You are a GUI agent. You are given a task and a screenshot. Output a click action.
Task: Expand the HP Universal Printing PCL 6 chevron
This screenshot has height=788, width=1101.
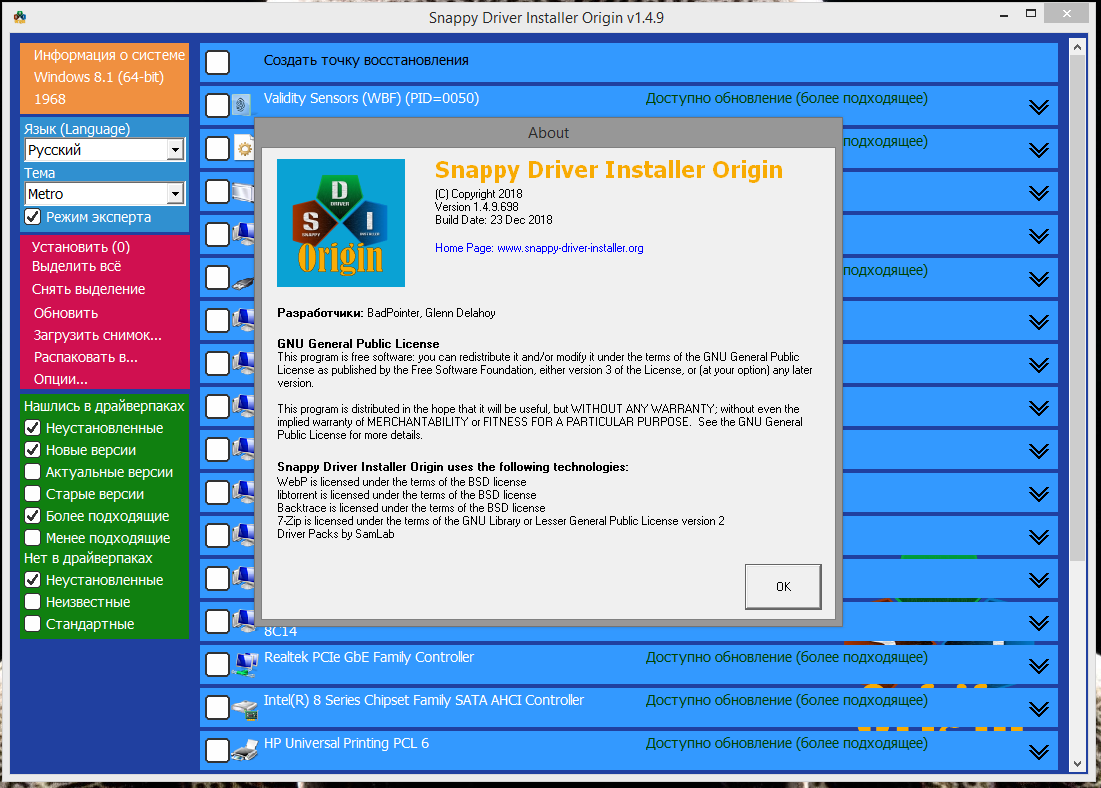[x=1039, y=752]
